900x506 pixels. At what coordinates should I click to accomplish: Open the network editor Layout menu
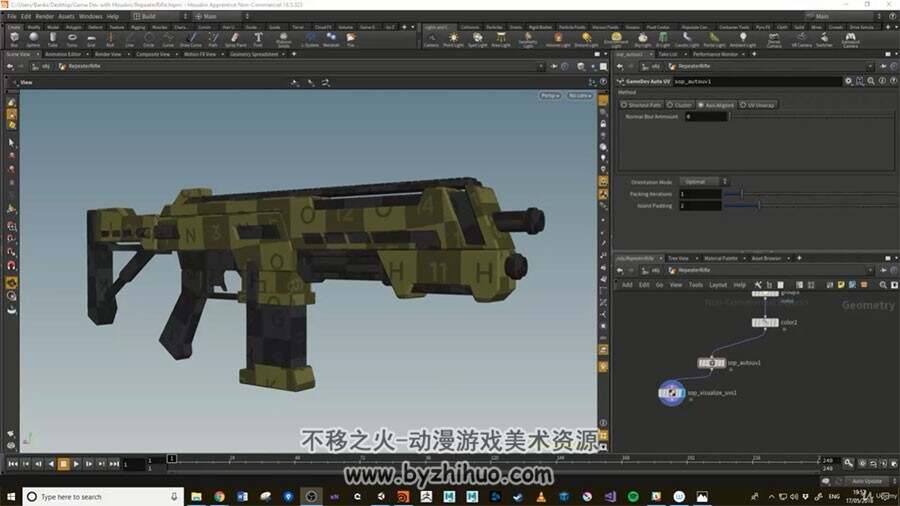click(718, 285)
